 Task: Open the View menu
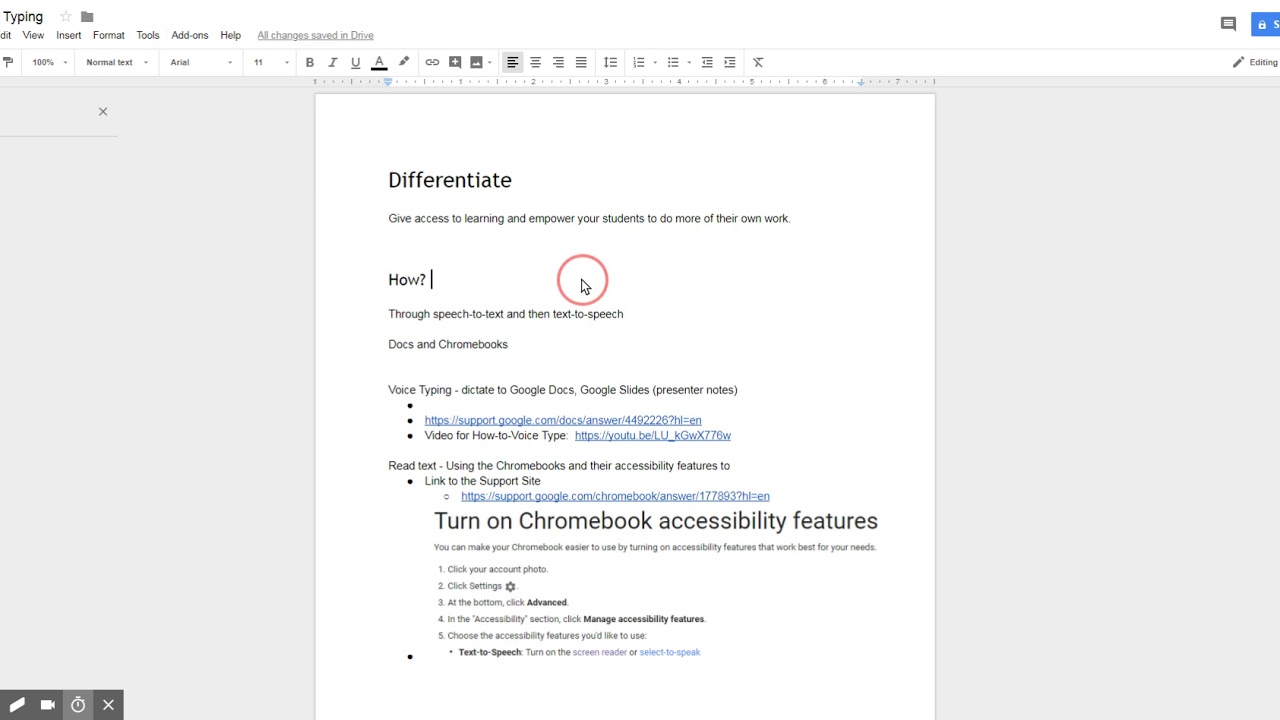[33, 35]
